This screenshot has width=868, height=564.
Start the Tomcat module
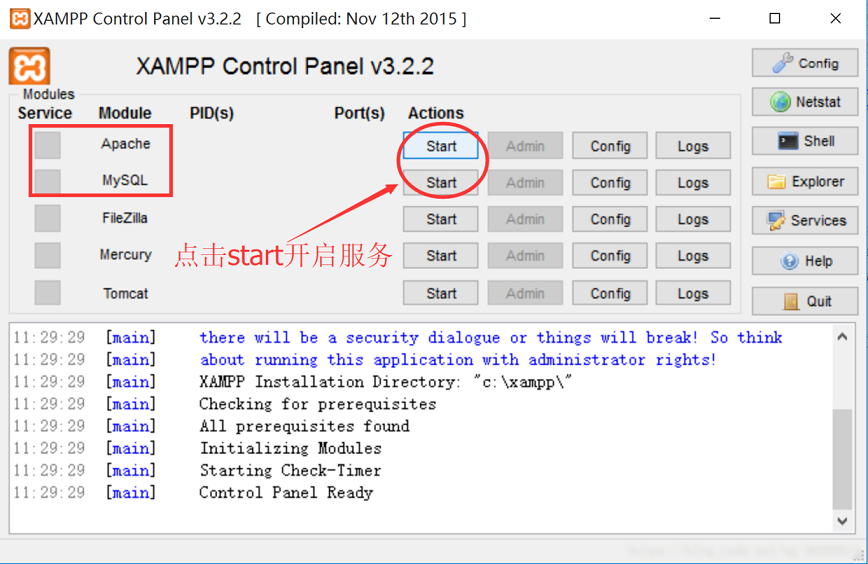441,293
